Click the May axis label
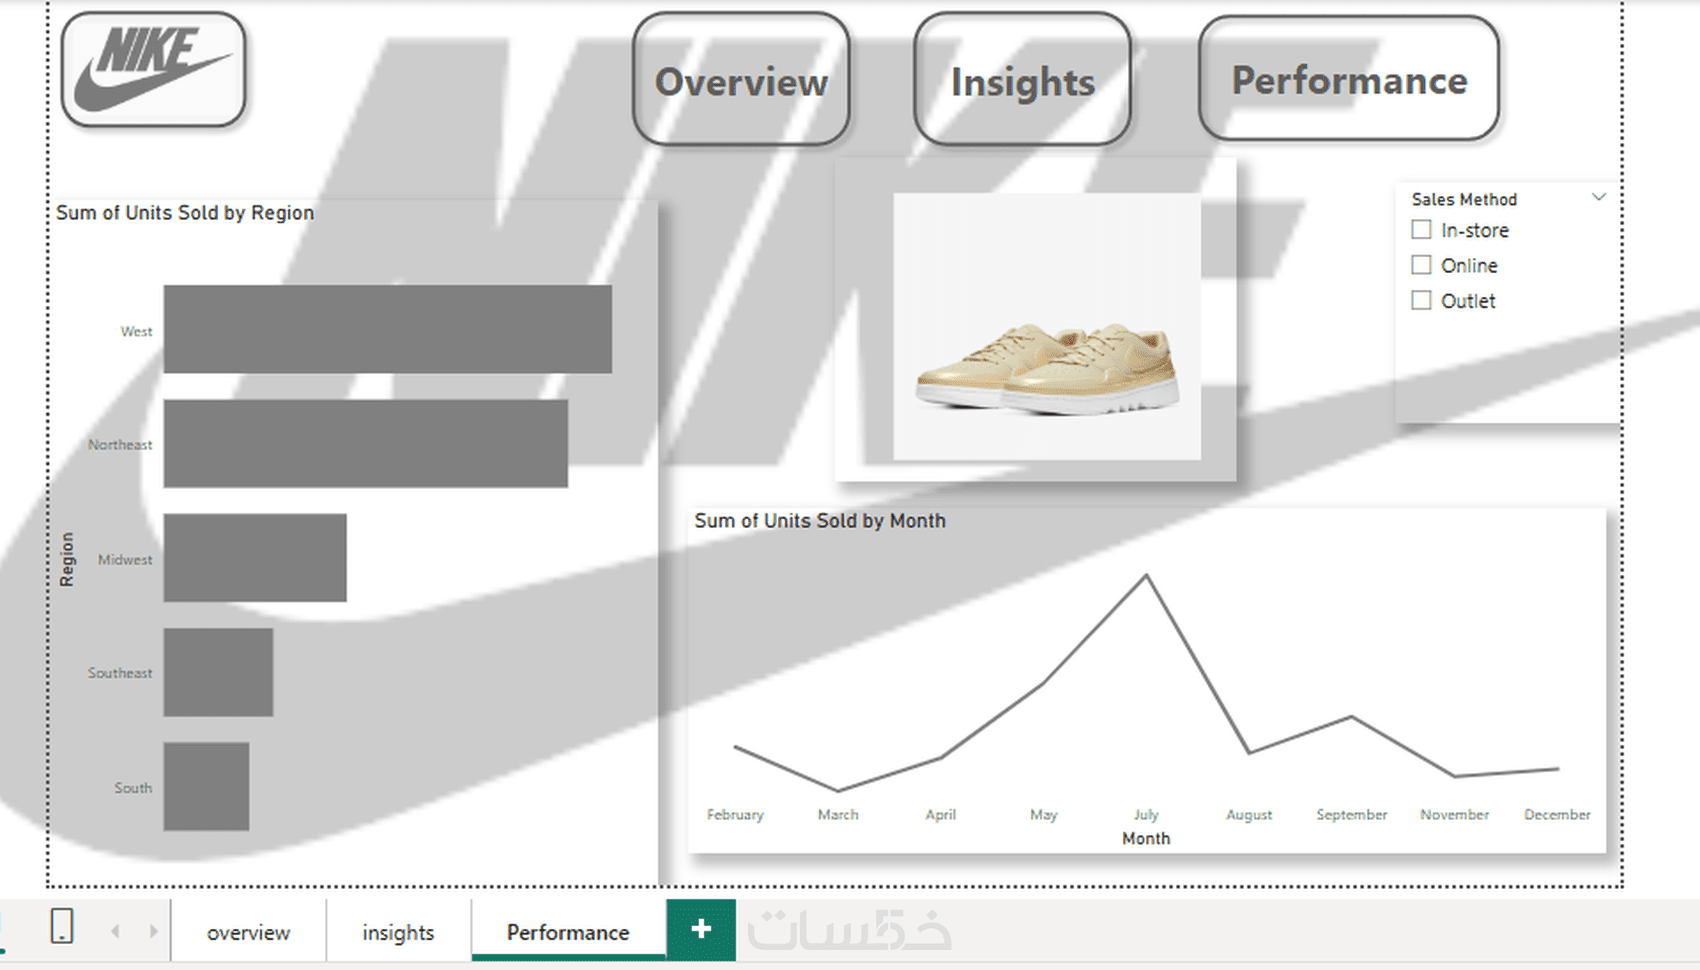 (1043, 815)
